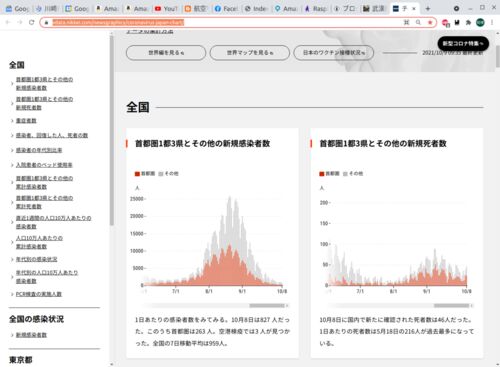Switch to the Inde tab
The width and height of the screenshot is (500, 367).
(x=256, y=9)
